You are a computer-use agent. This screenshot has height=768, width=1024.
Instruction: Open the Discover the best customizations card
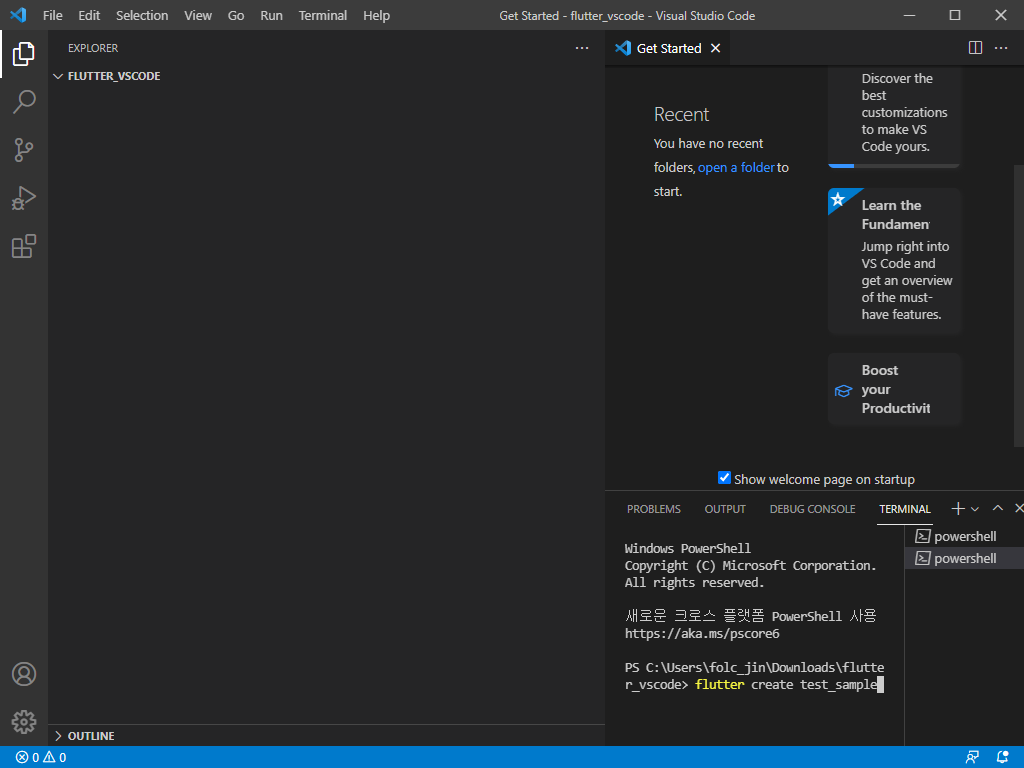click(894, 116)
